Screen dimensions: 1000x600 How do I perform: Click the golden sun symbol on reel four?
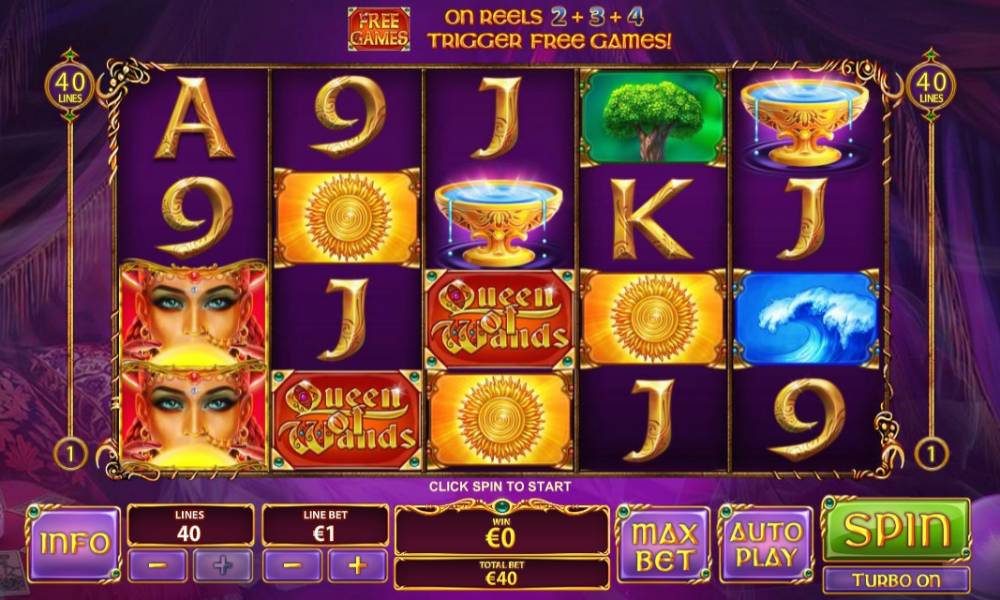point(653,319)
